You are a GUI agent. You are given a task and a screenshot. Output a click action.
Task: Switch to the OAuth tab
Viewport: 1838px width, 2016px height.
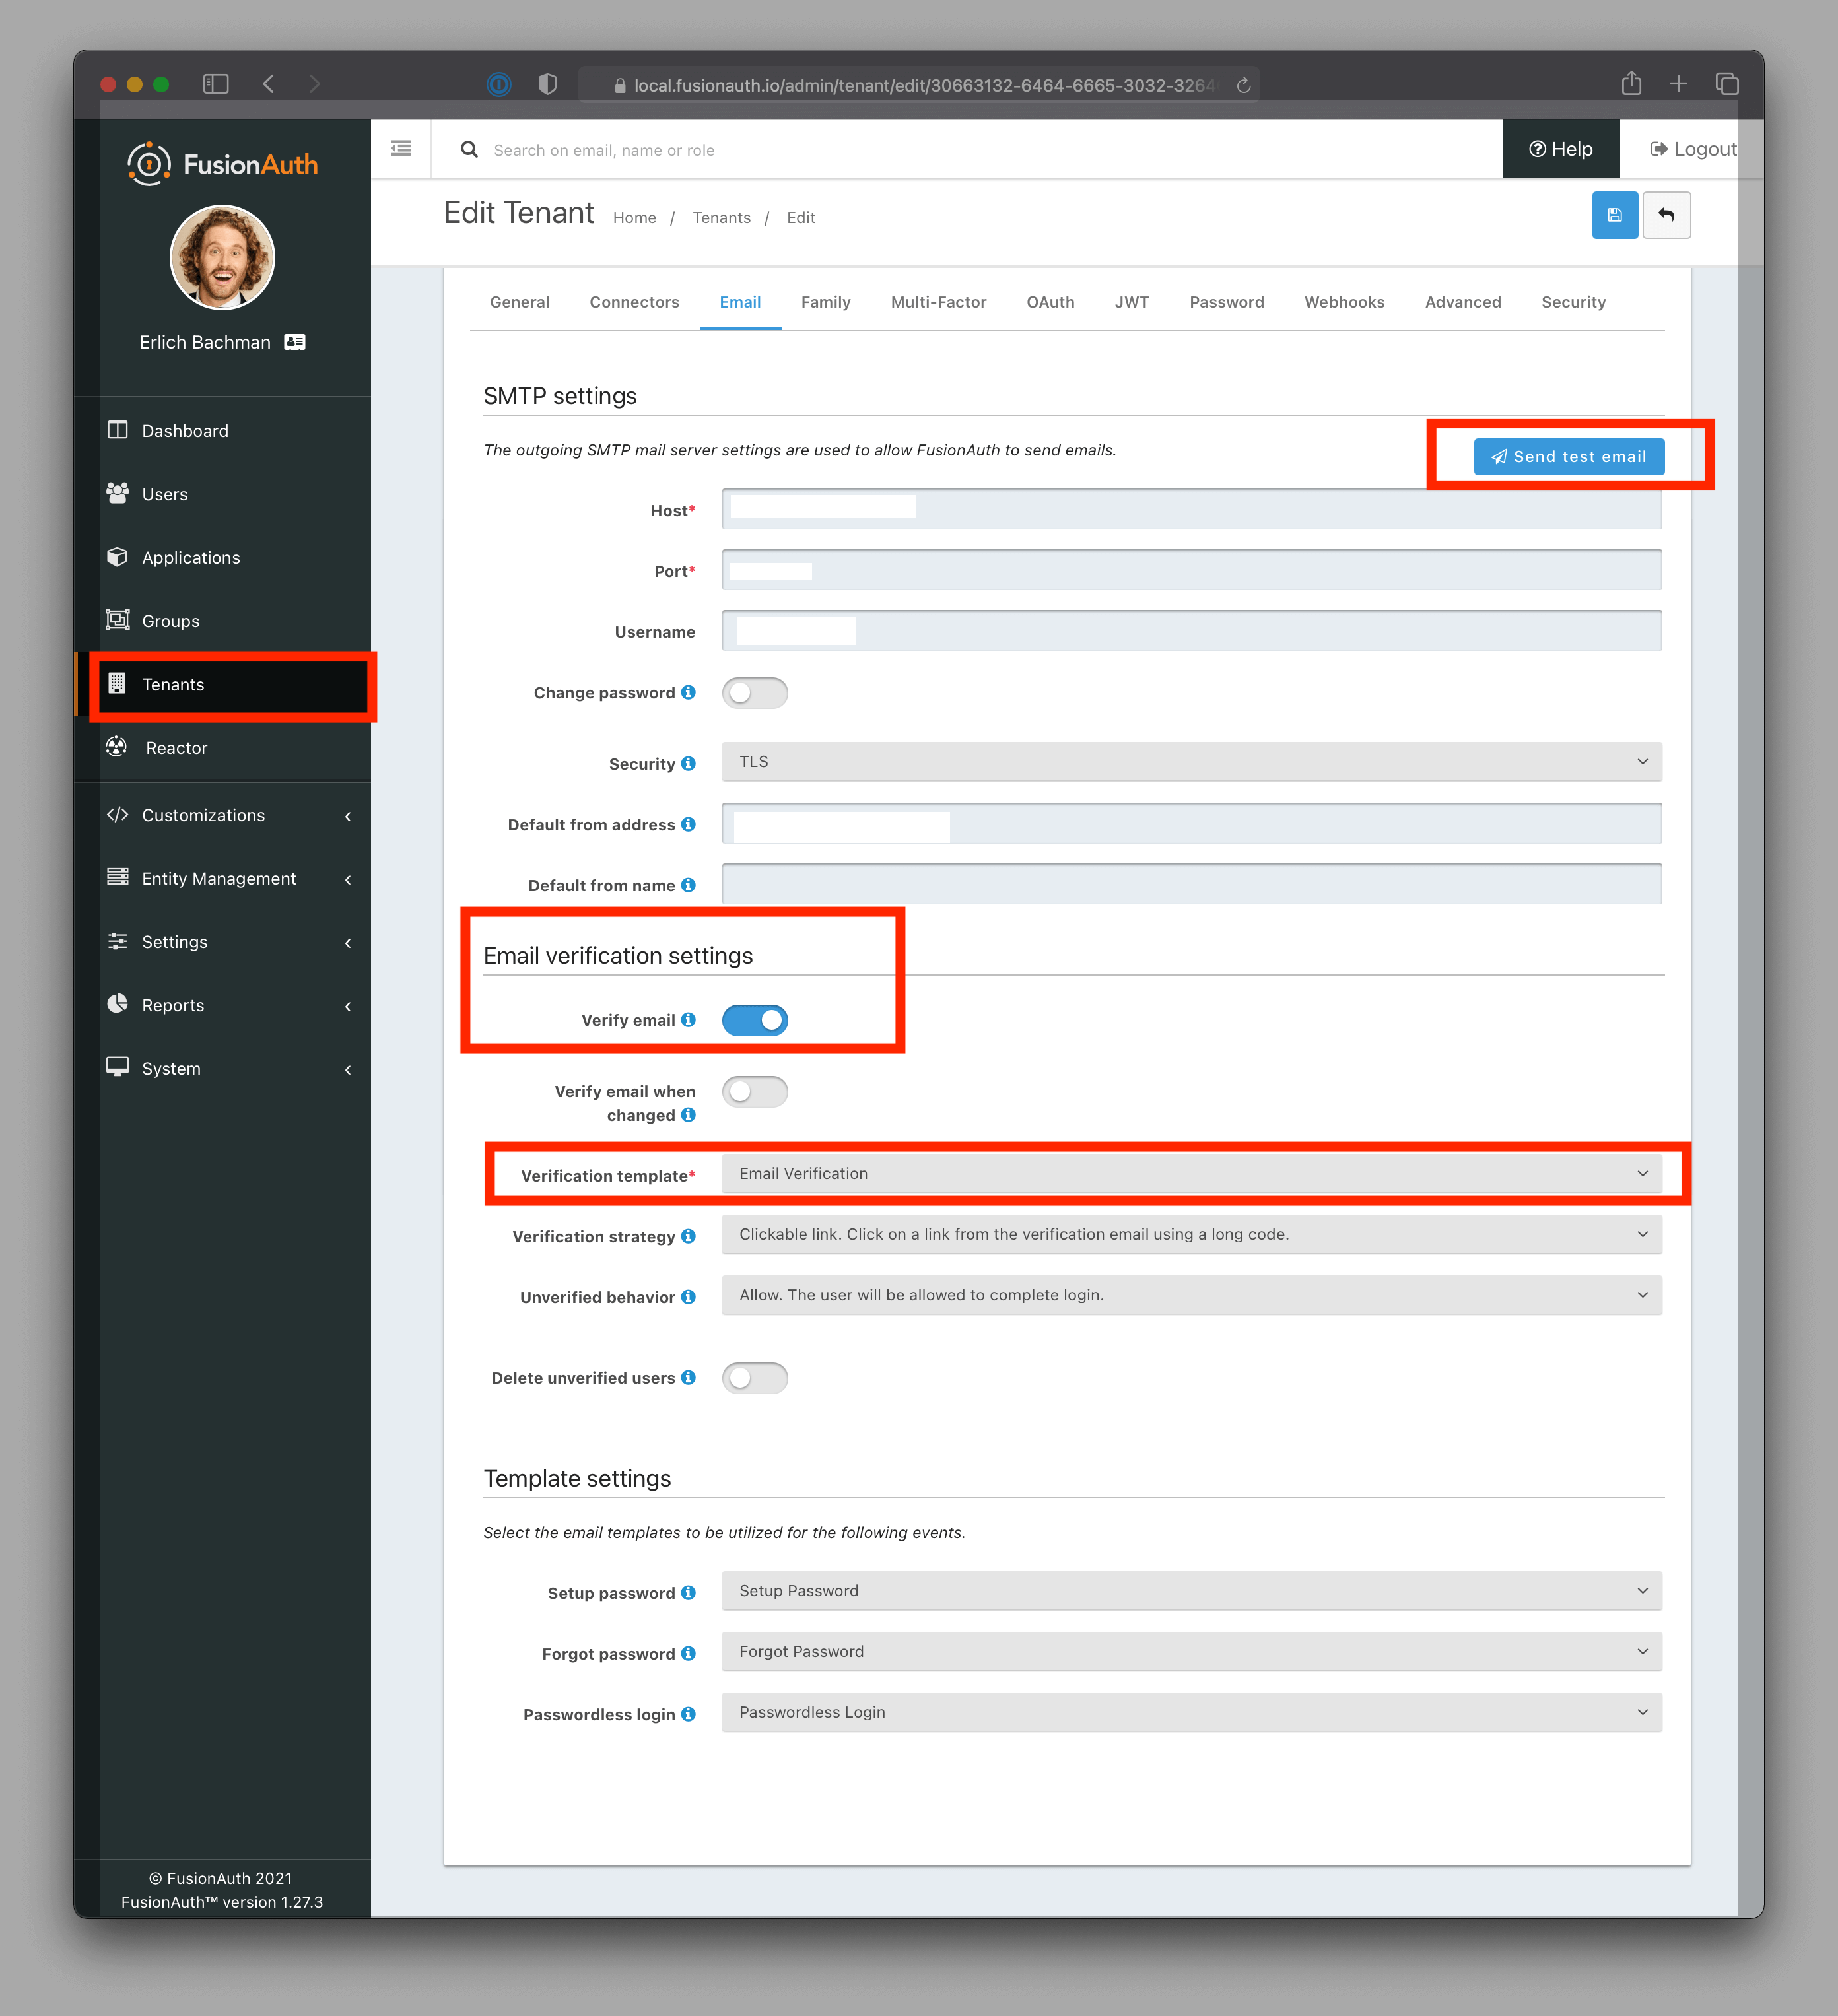[x=1050, y=302]
